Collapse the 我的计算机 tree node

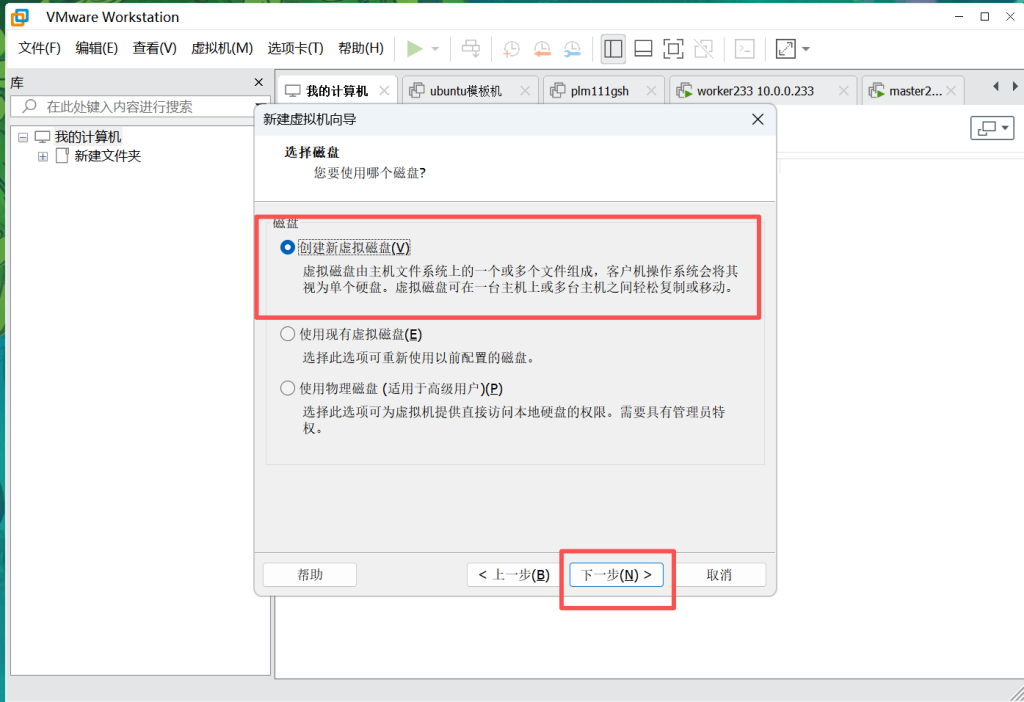[23, 137]
